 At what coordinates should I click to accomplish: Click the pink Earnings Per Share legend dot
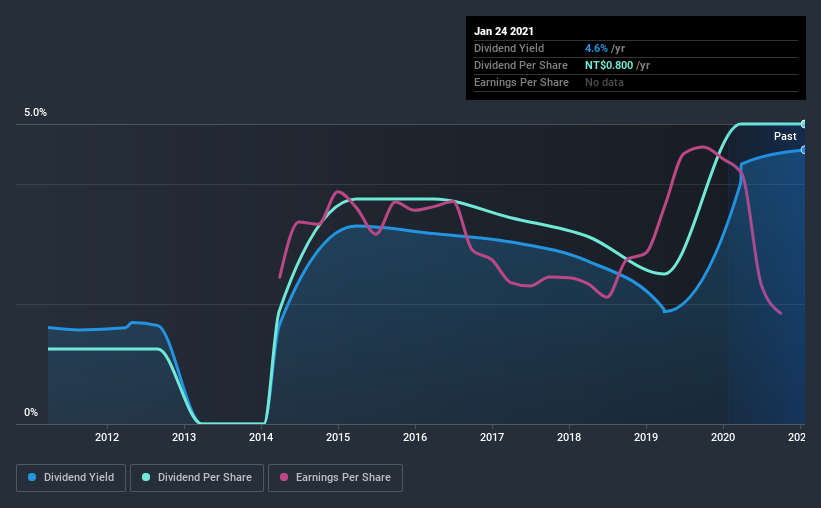pyautogui.click(x=284, y=477)
